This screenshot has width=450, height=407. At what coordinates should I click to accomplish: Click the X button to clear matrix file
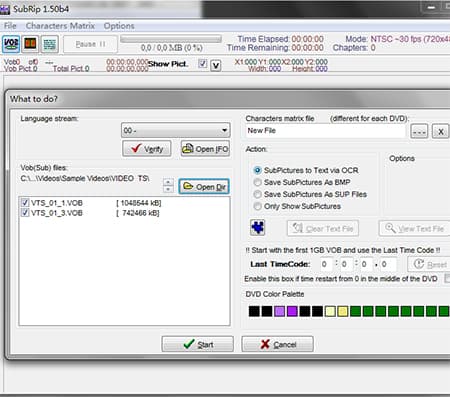click(440, 131)
